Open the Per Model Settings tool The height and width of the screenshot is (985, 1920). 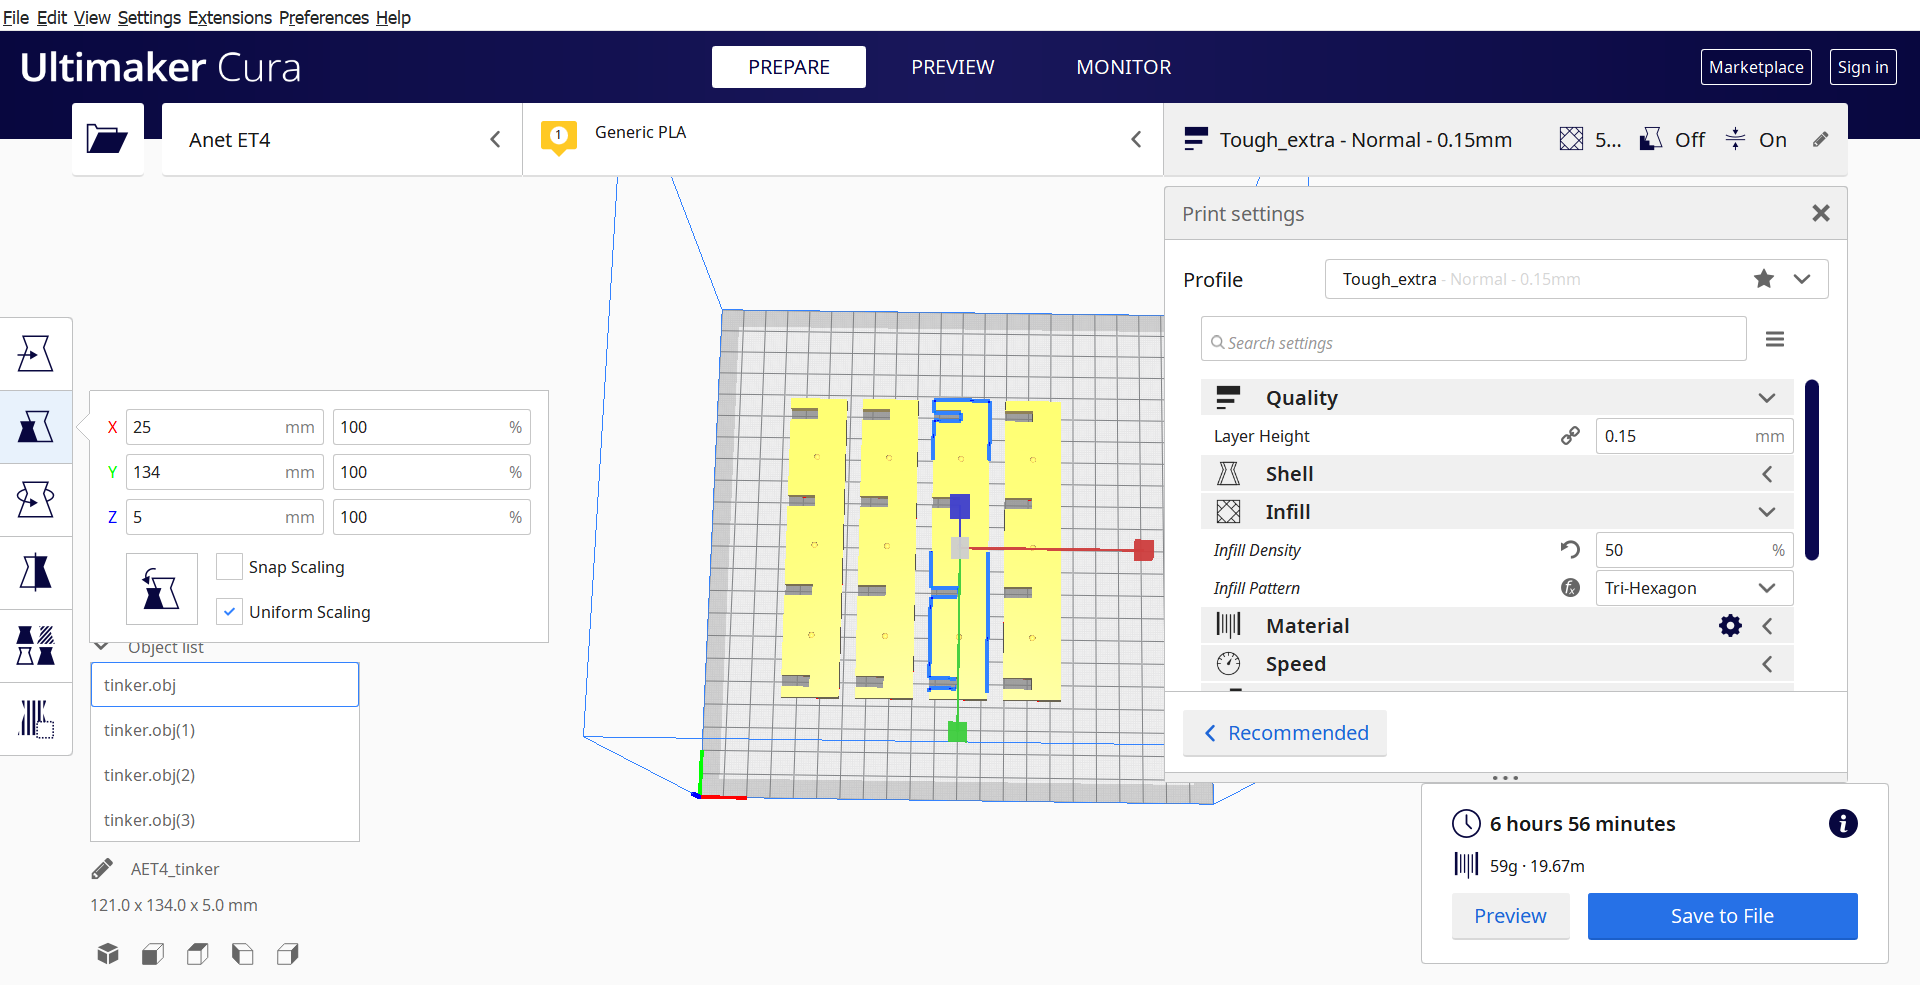click(x=36, y=645)
